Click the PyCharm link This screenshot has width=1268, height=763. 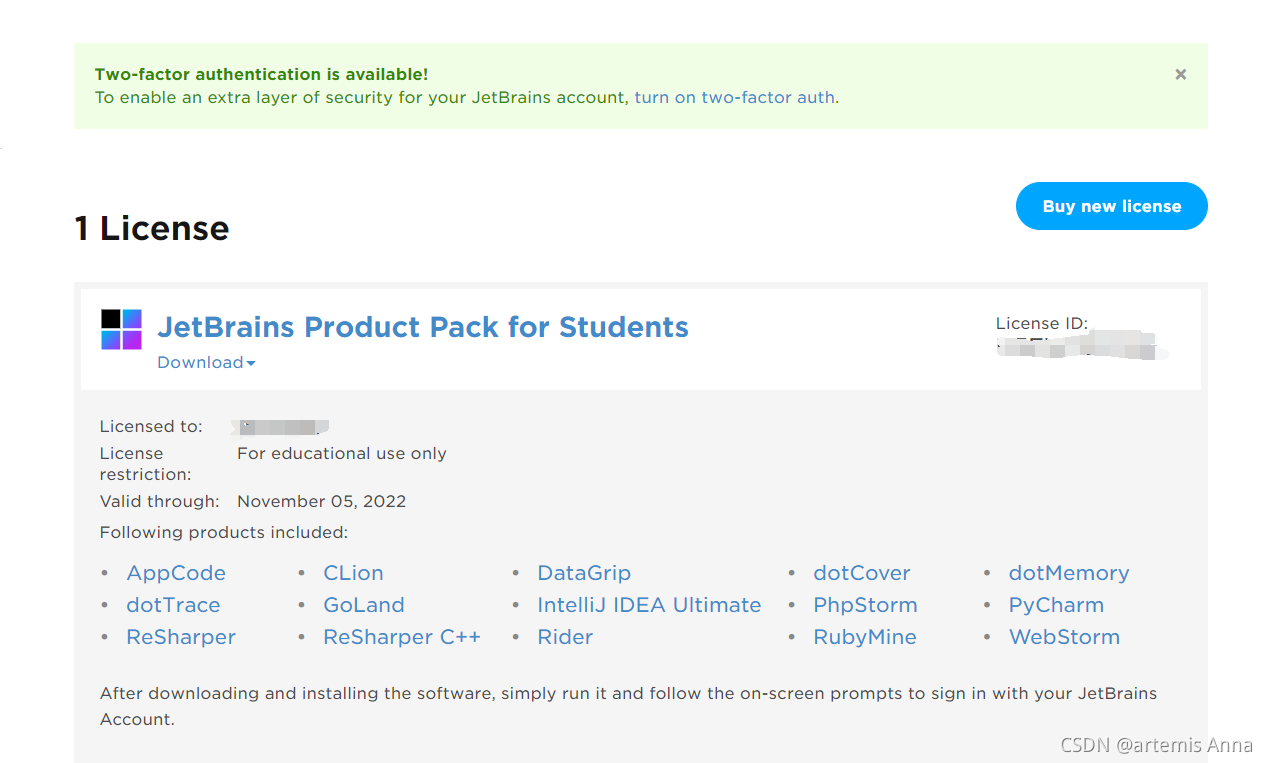point(1056,605)
